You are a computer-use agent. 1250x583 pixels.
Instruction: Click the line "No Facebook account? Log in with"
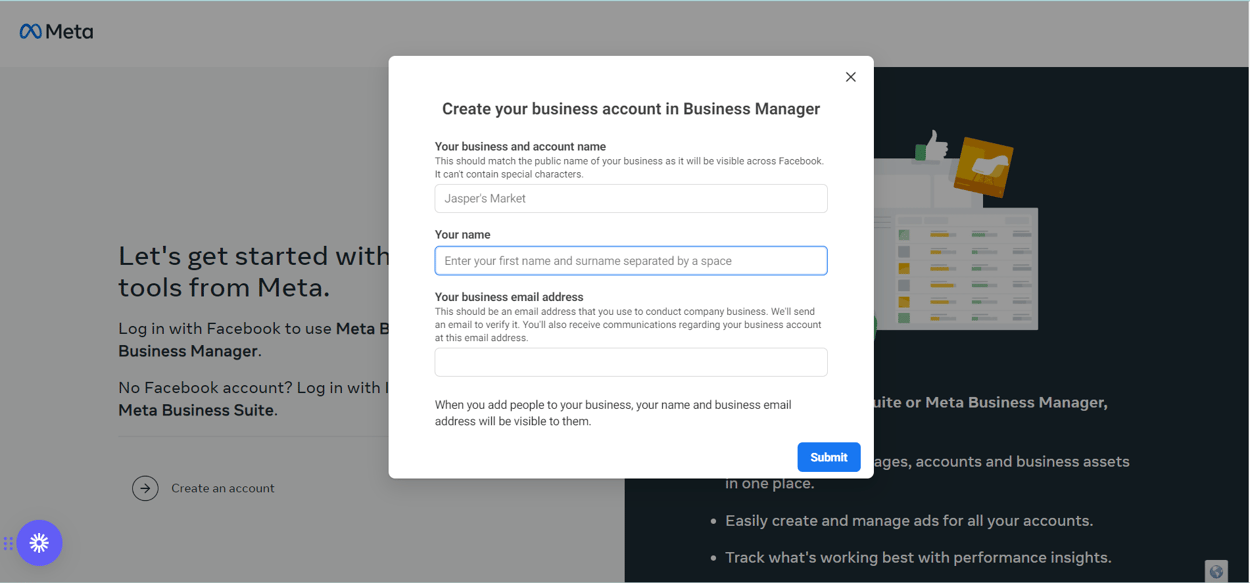pos(254,387)
